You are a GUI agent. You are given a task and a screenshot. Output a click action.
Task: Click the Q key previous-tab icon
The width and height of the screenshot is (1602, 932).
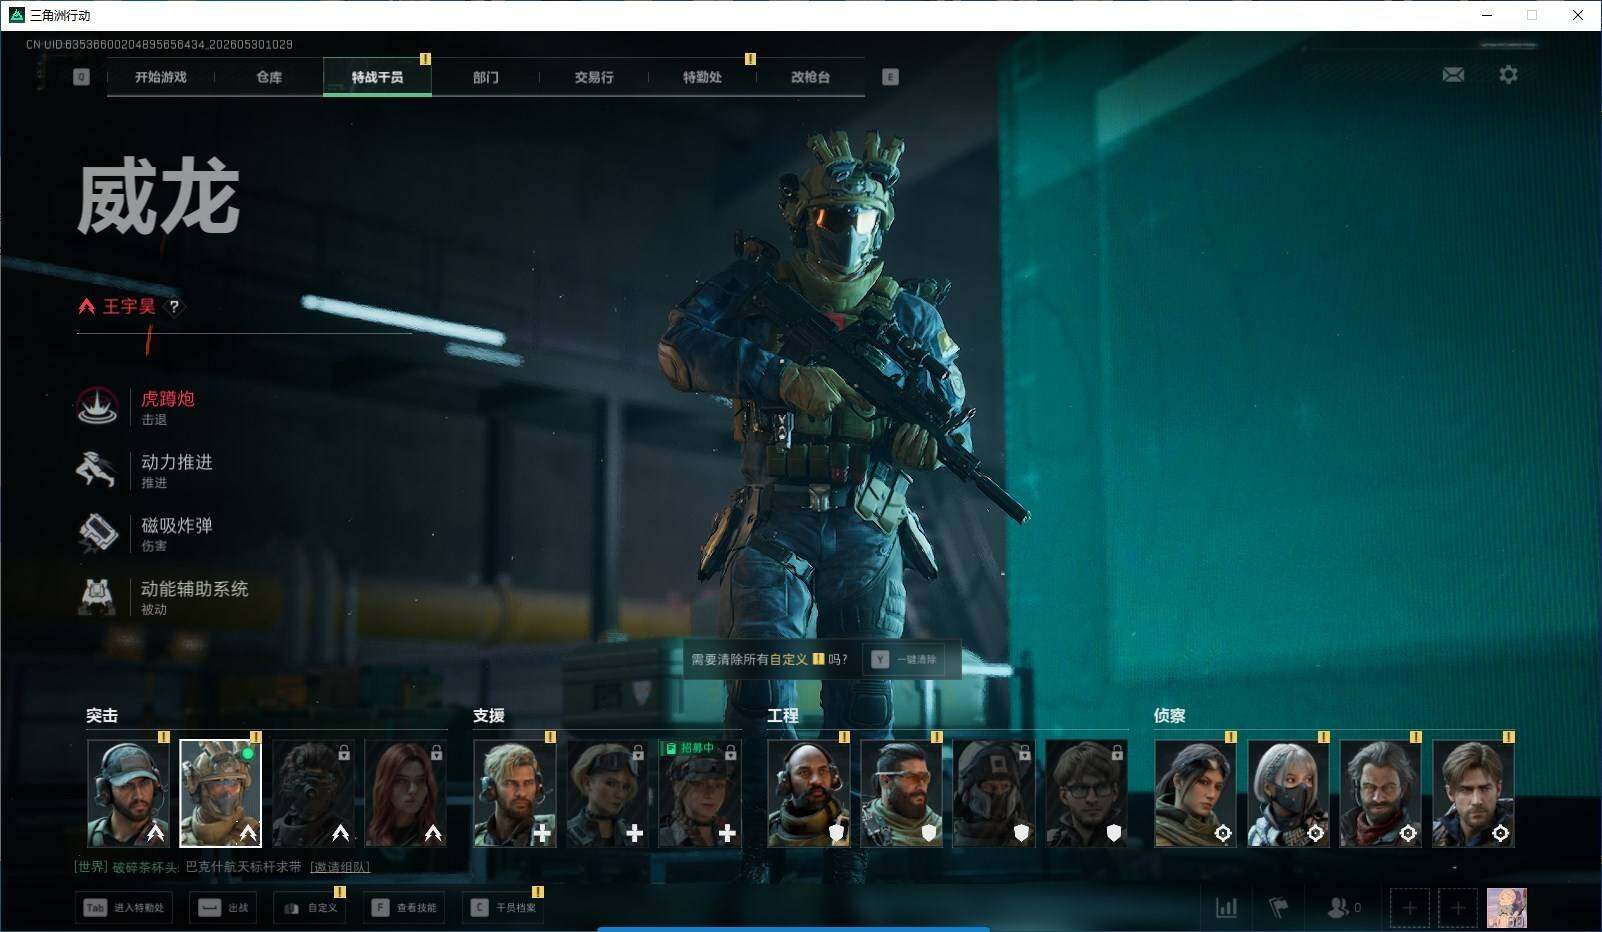(x=82, y=77)
